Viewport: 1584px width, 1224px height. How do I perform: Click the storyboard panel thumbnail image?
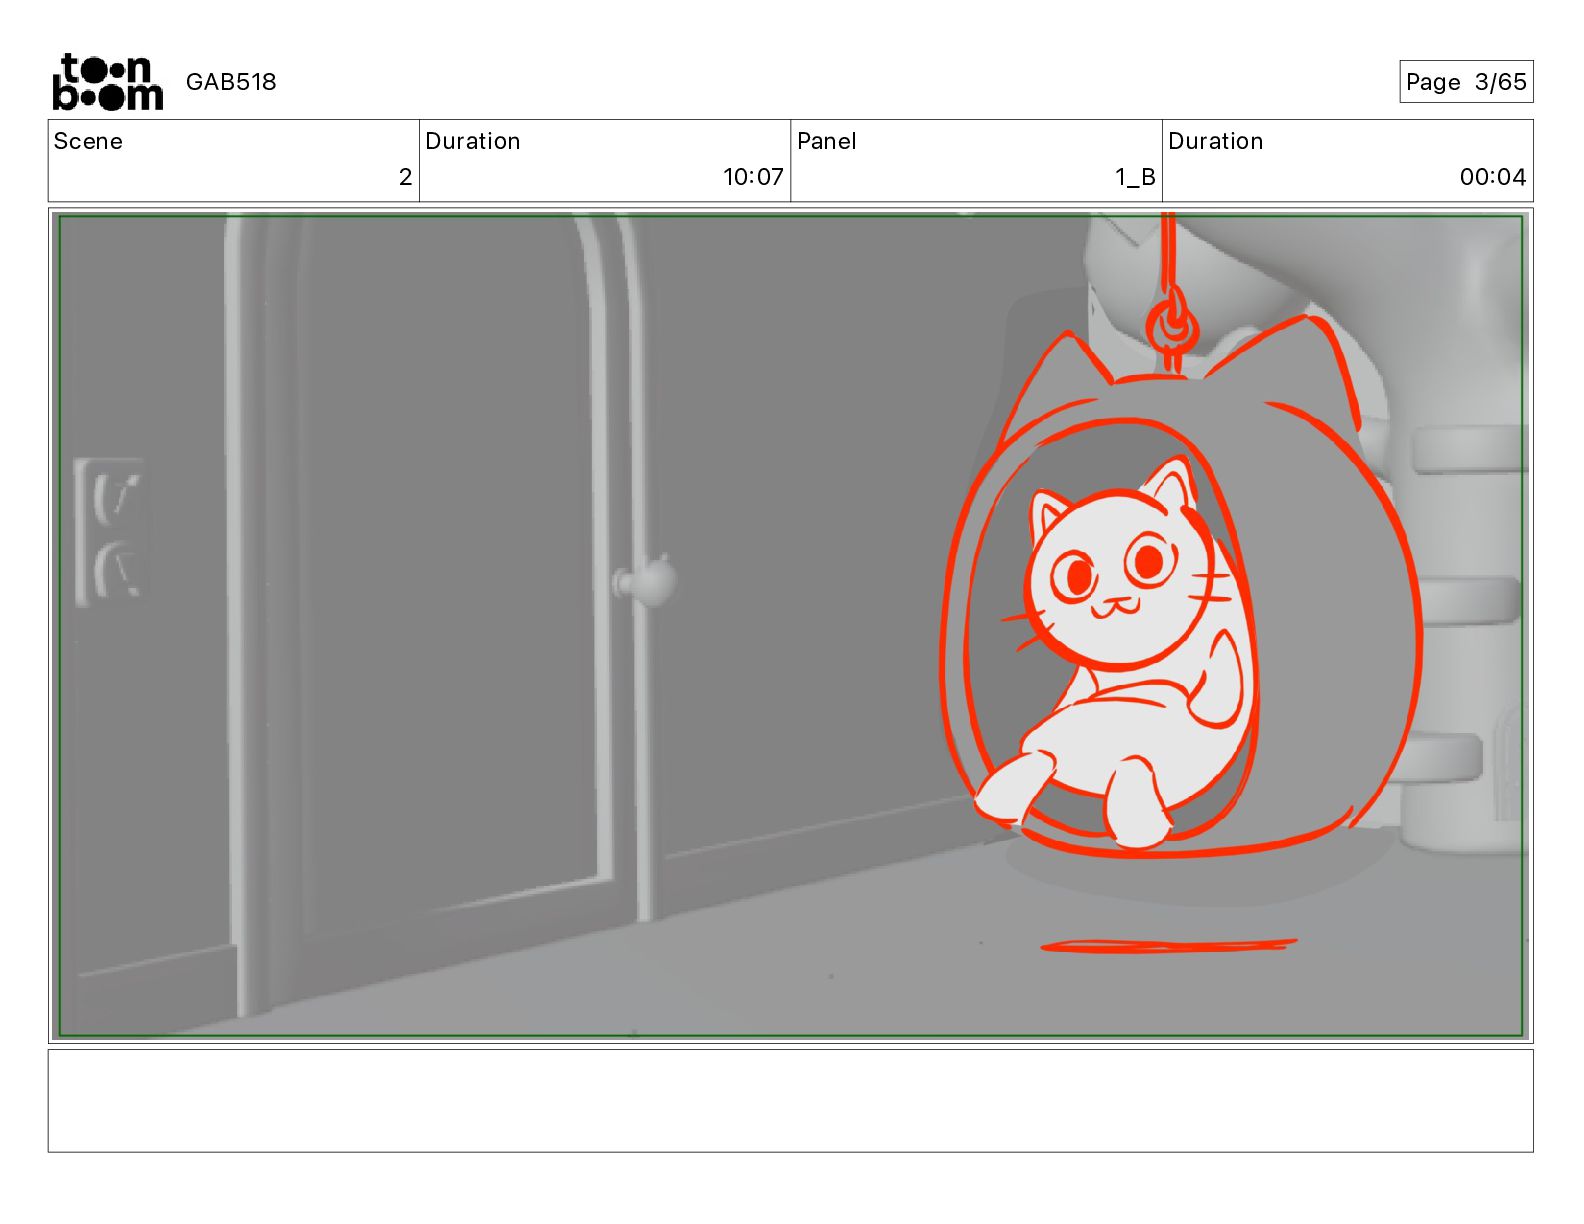790,626
